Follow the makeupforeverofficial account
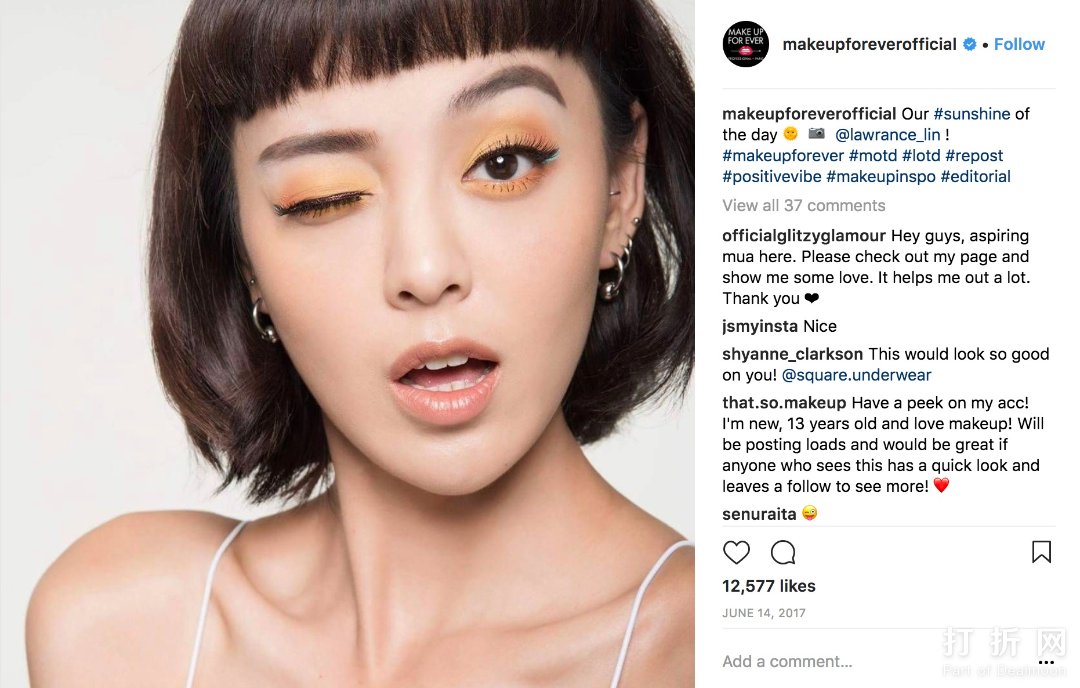Screen dimensions: 1080x688 click(x=1019, y=44)
